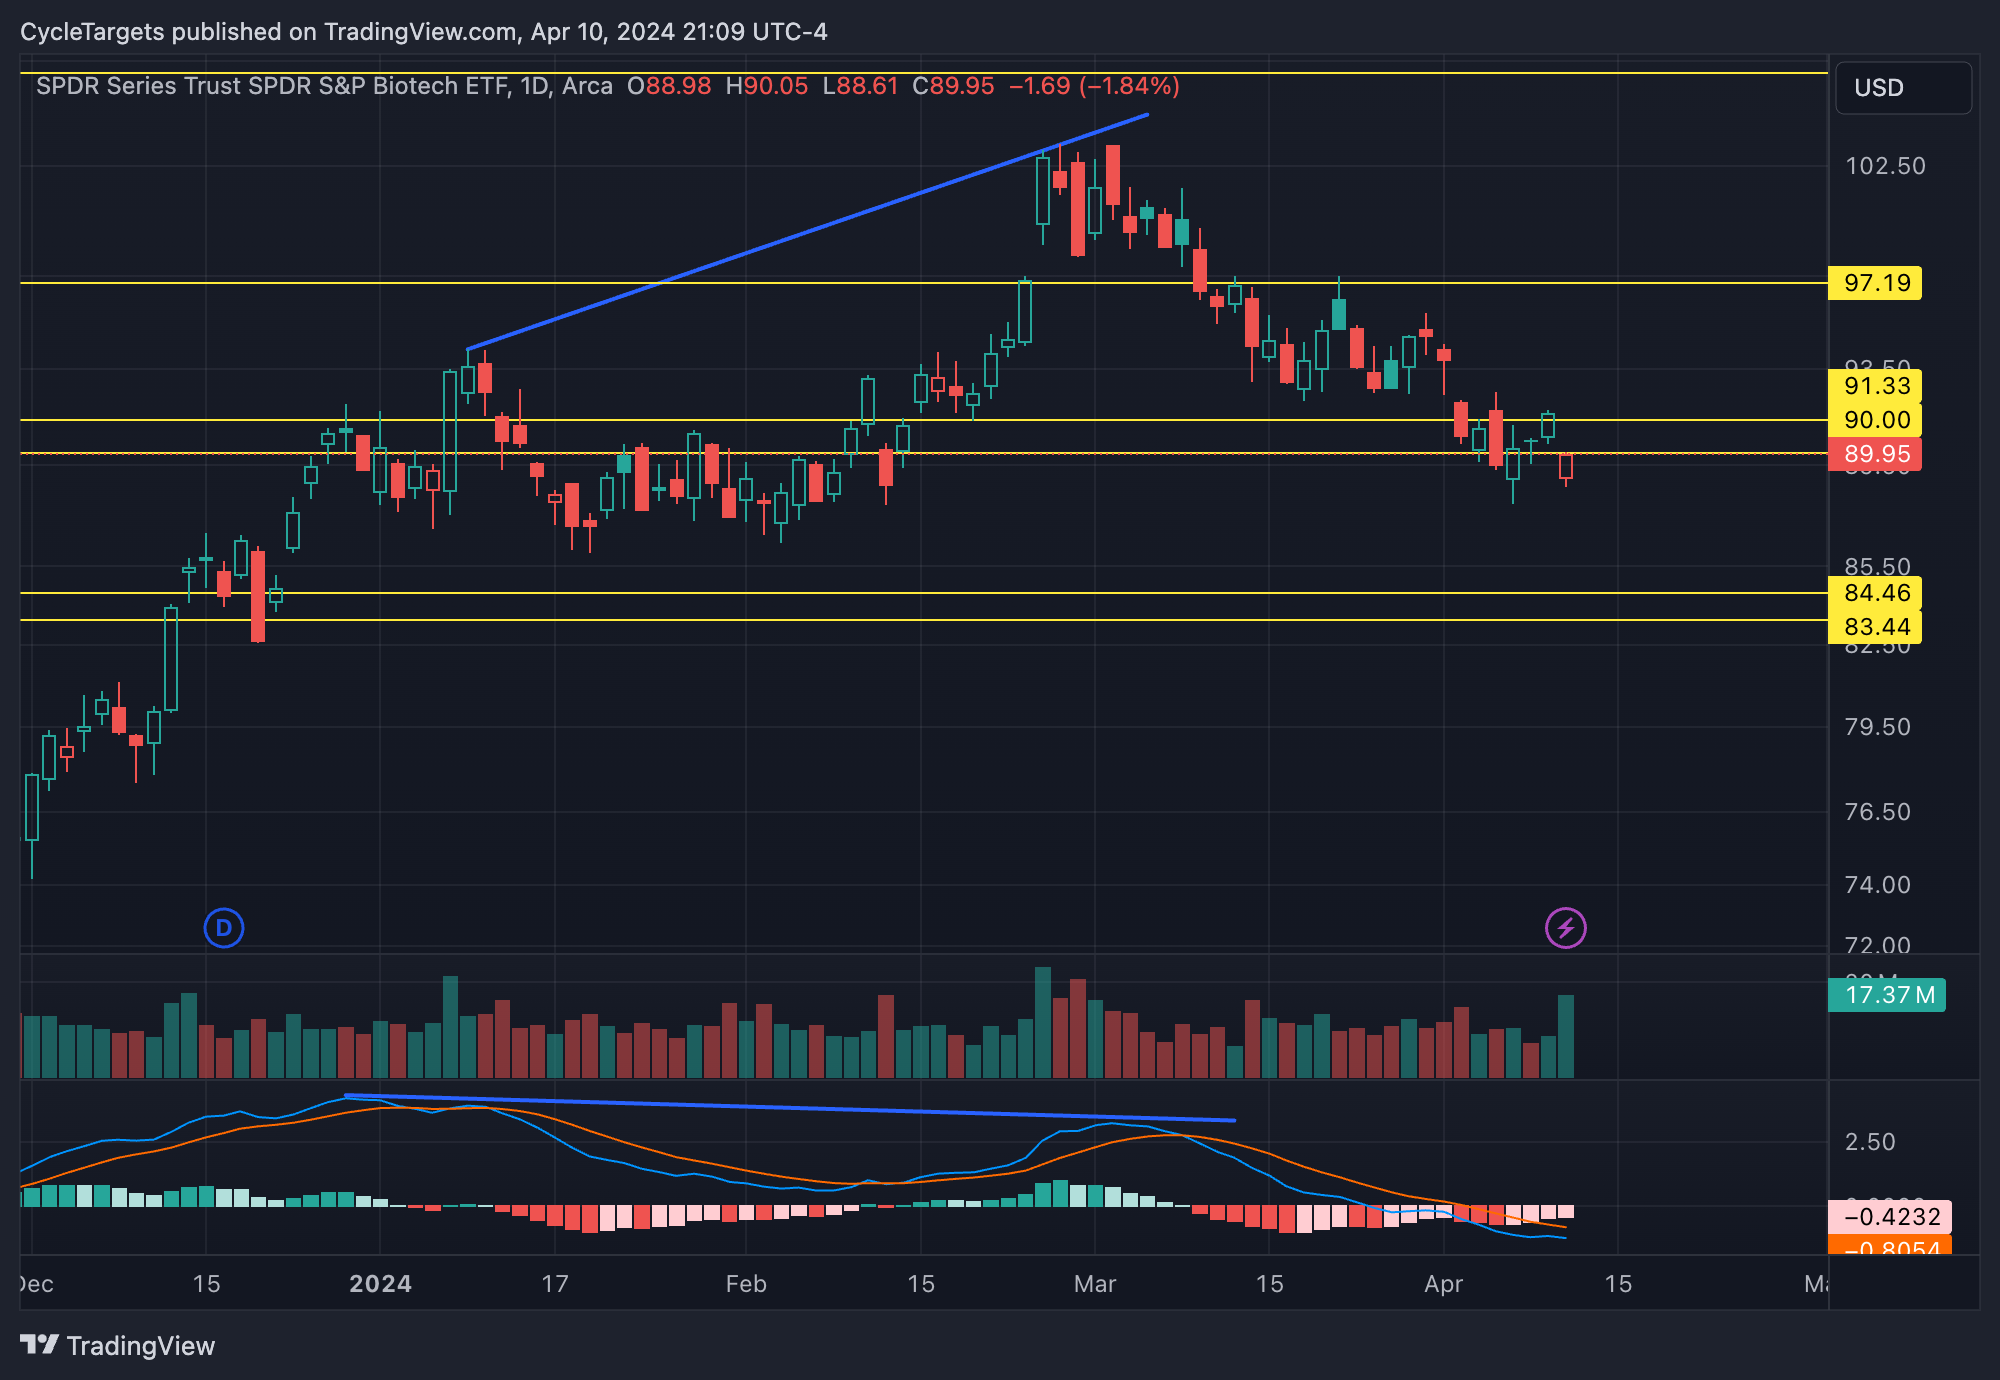
Task: Click the high value H90.05 in header
Action: tap(766, 86)
